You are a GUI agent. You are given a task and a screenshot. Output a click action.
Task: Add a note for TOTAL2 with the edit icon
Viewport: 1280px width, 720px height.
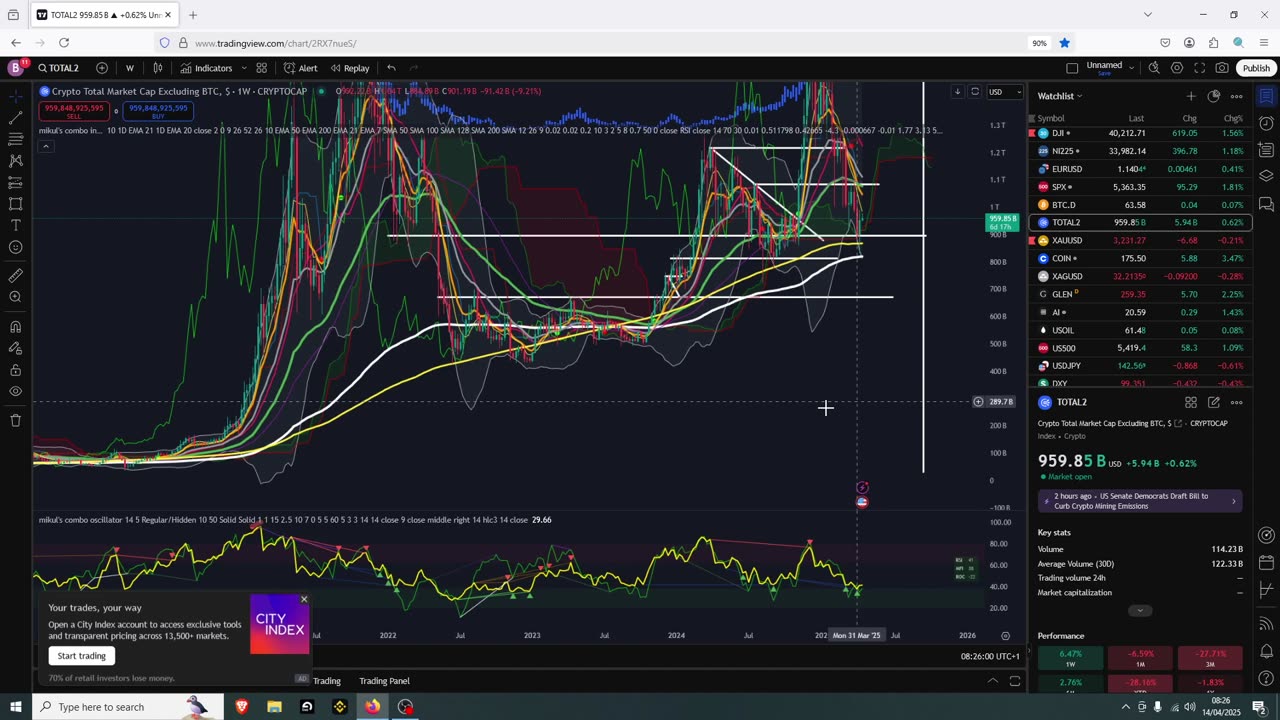[1214, 402]
